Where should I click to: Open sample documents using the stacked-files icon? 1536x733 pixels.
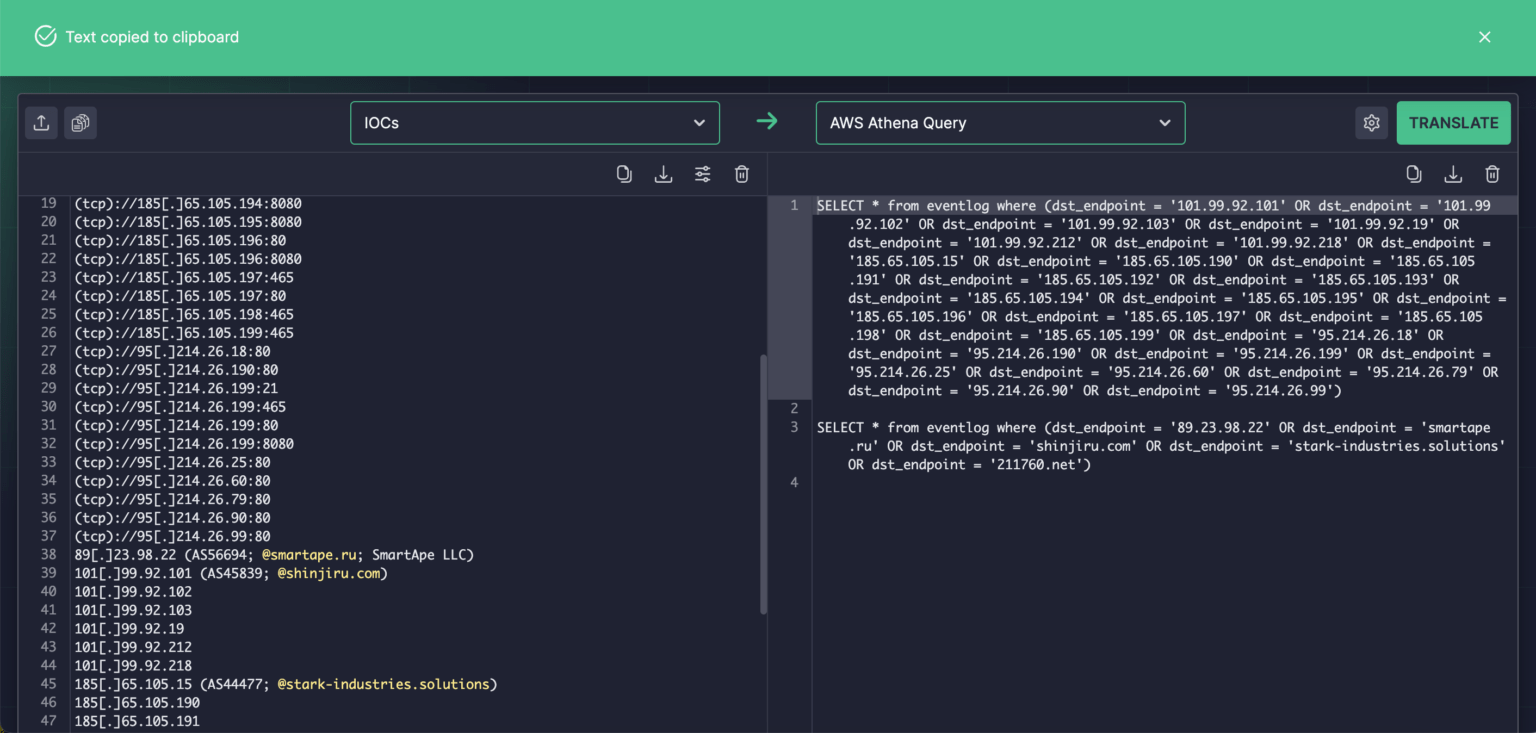click(80, 122)
